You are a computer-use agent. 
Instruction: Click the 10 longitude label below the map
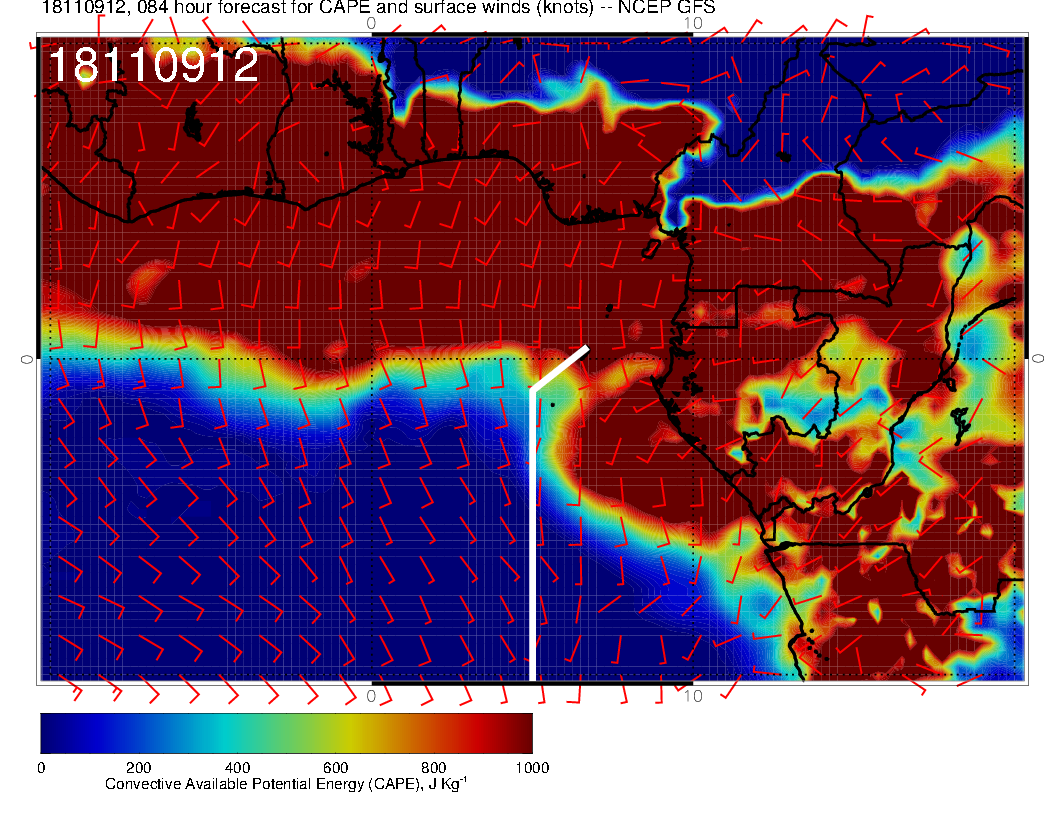(x=693, y=695)
